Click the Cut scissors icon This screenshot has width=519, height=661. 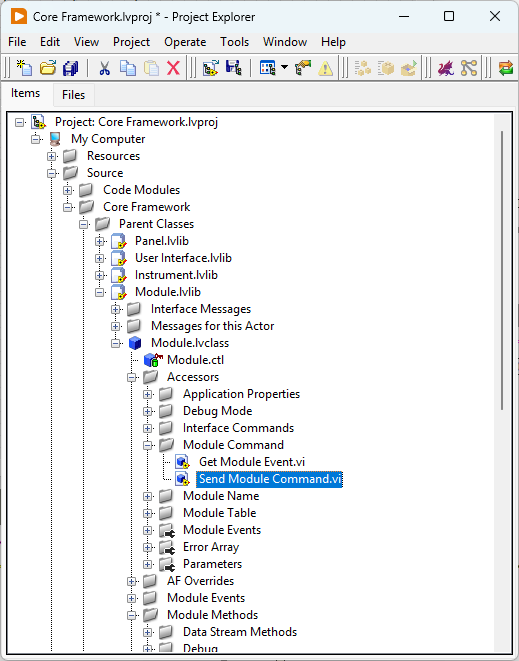click(105, 68)
